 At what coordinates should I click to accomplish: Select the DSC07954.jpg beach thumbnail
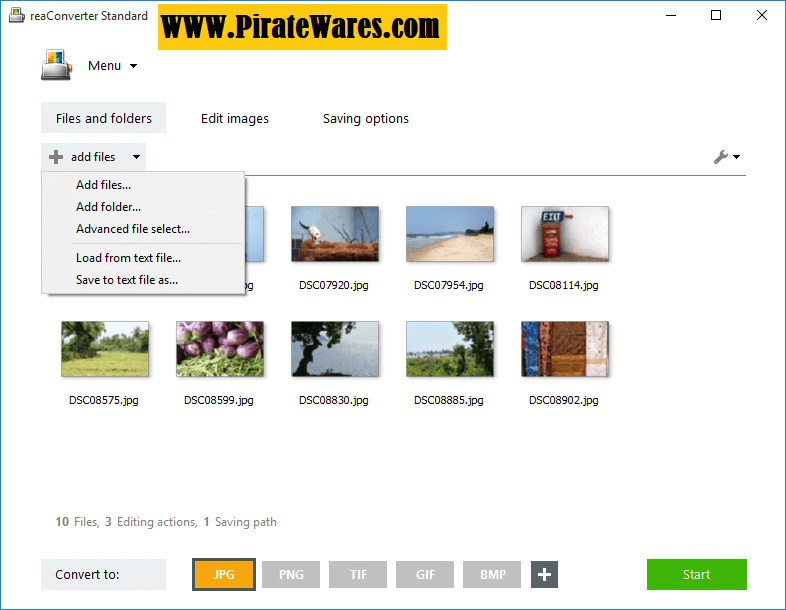pyautogui.click(x=450, y=234)
